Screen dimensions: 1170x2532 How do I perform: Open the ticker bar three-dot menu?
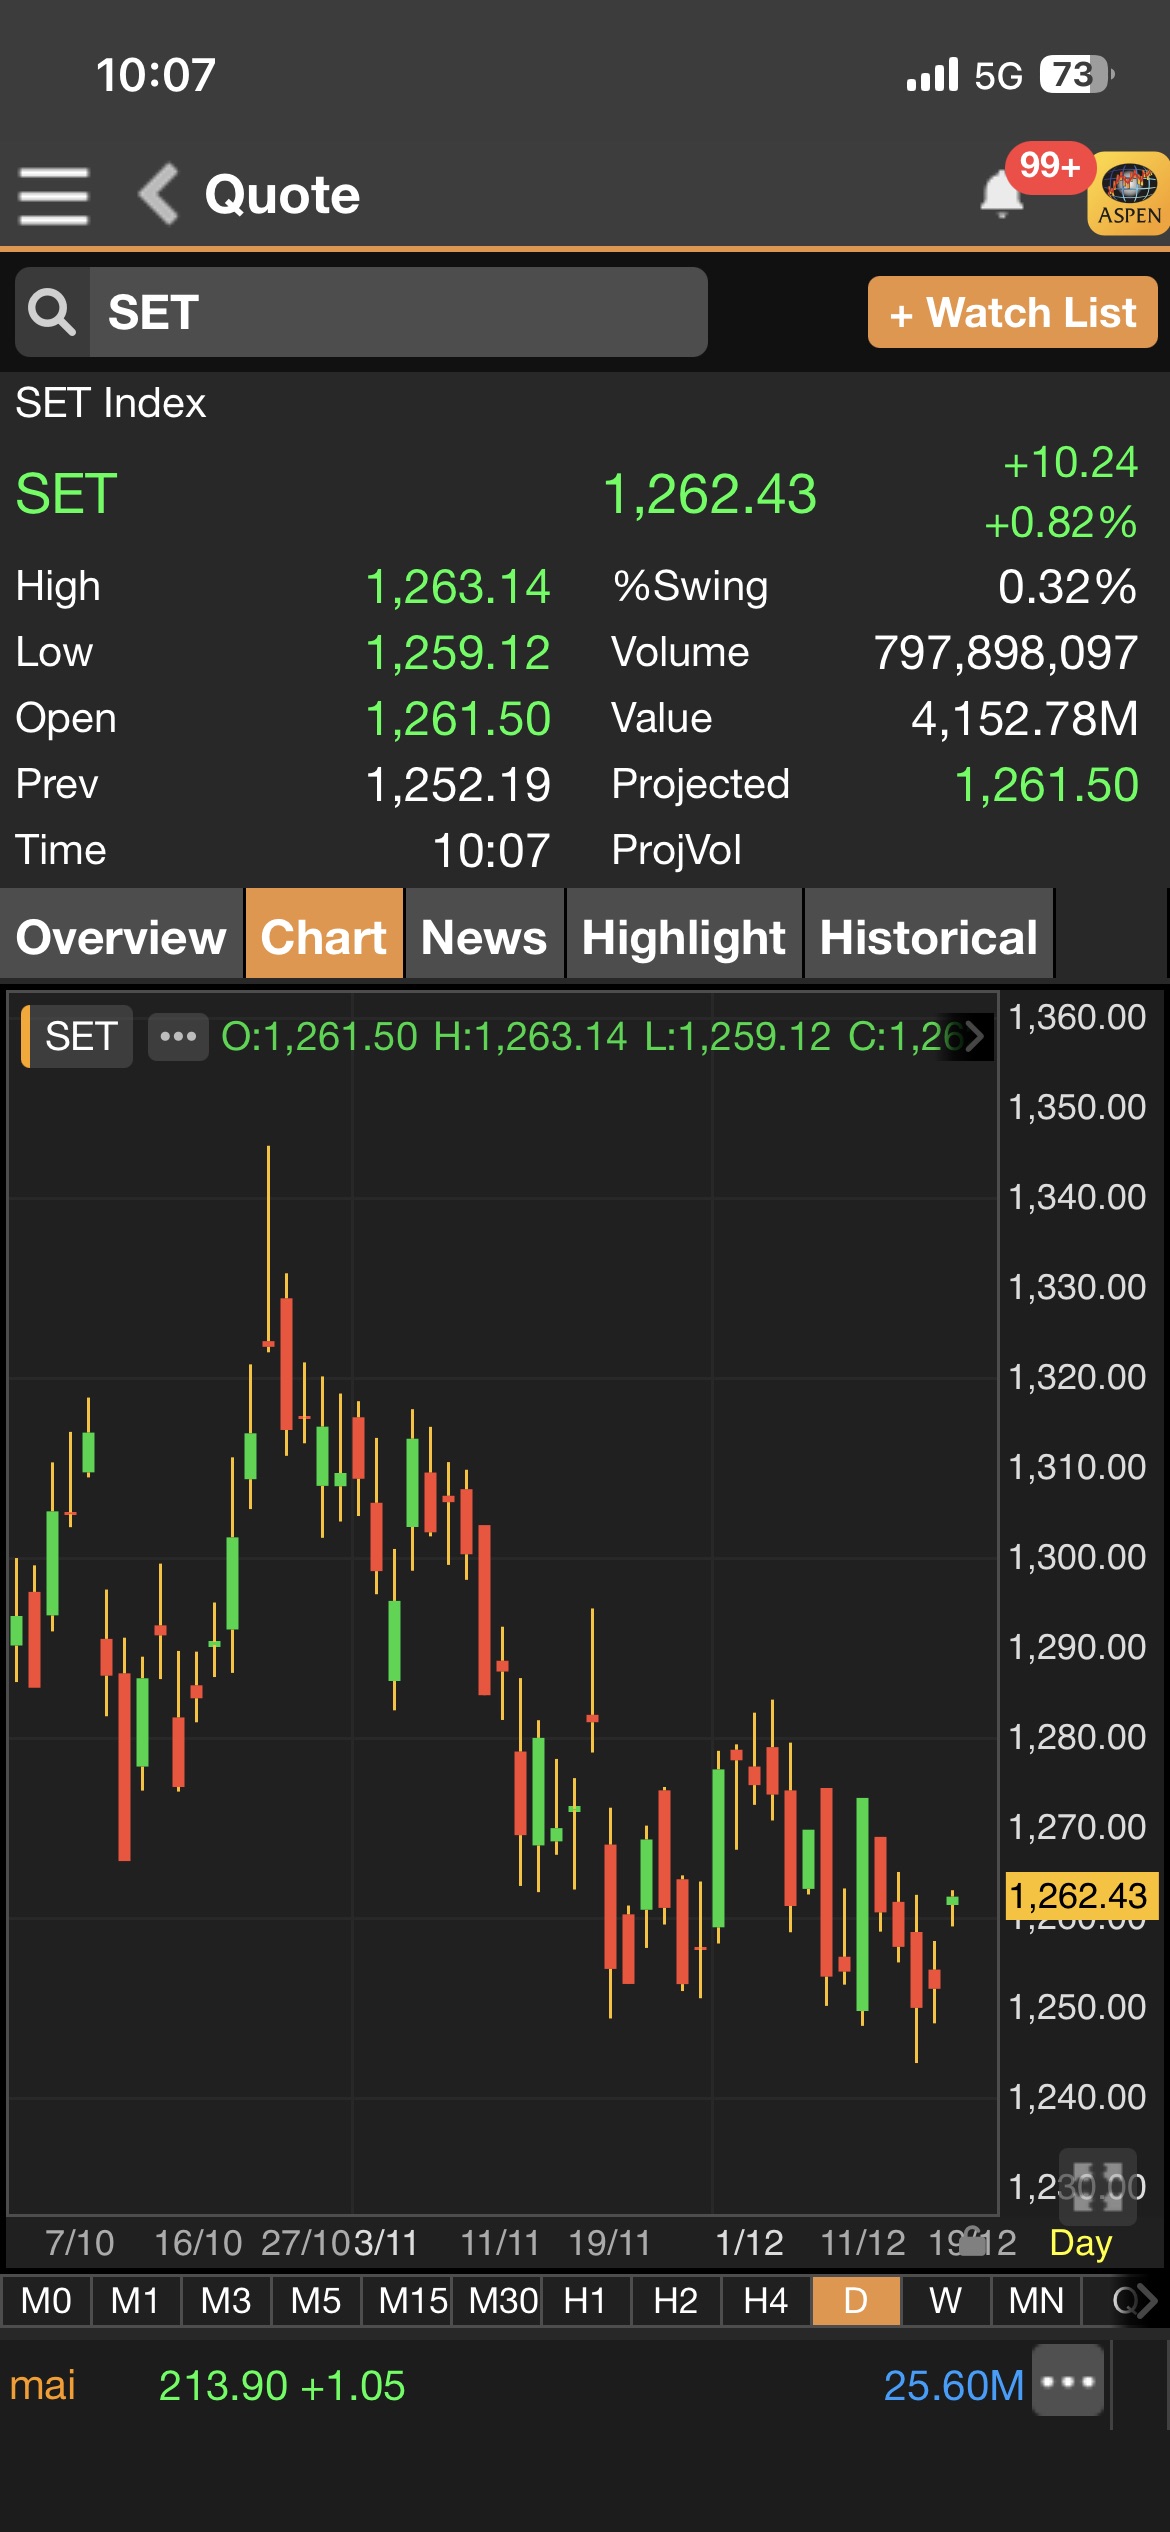1068,2385
